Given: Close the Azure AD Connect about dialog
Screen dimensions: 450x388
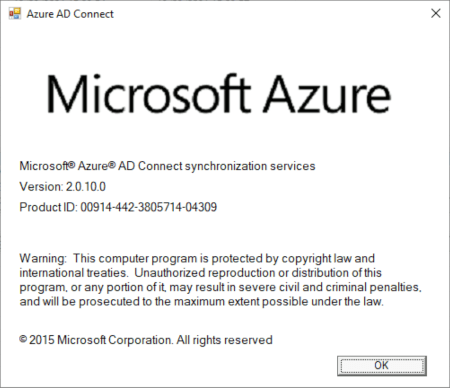Looking at the screenshot, I should tap(436, 13).
